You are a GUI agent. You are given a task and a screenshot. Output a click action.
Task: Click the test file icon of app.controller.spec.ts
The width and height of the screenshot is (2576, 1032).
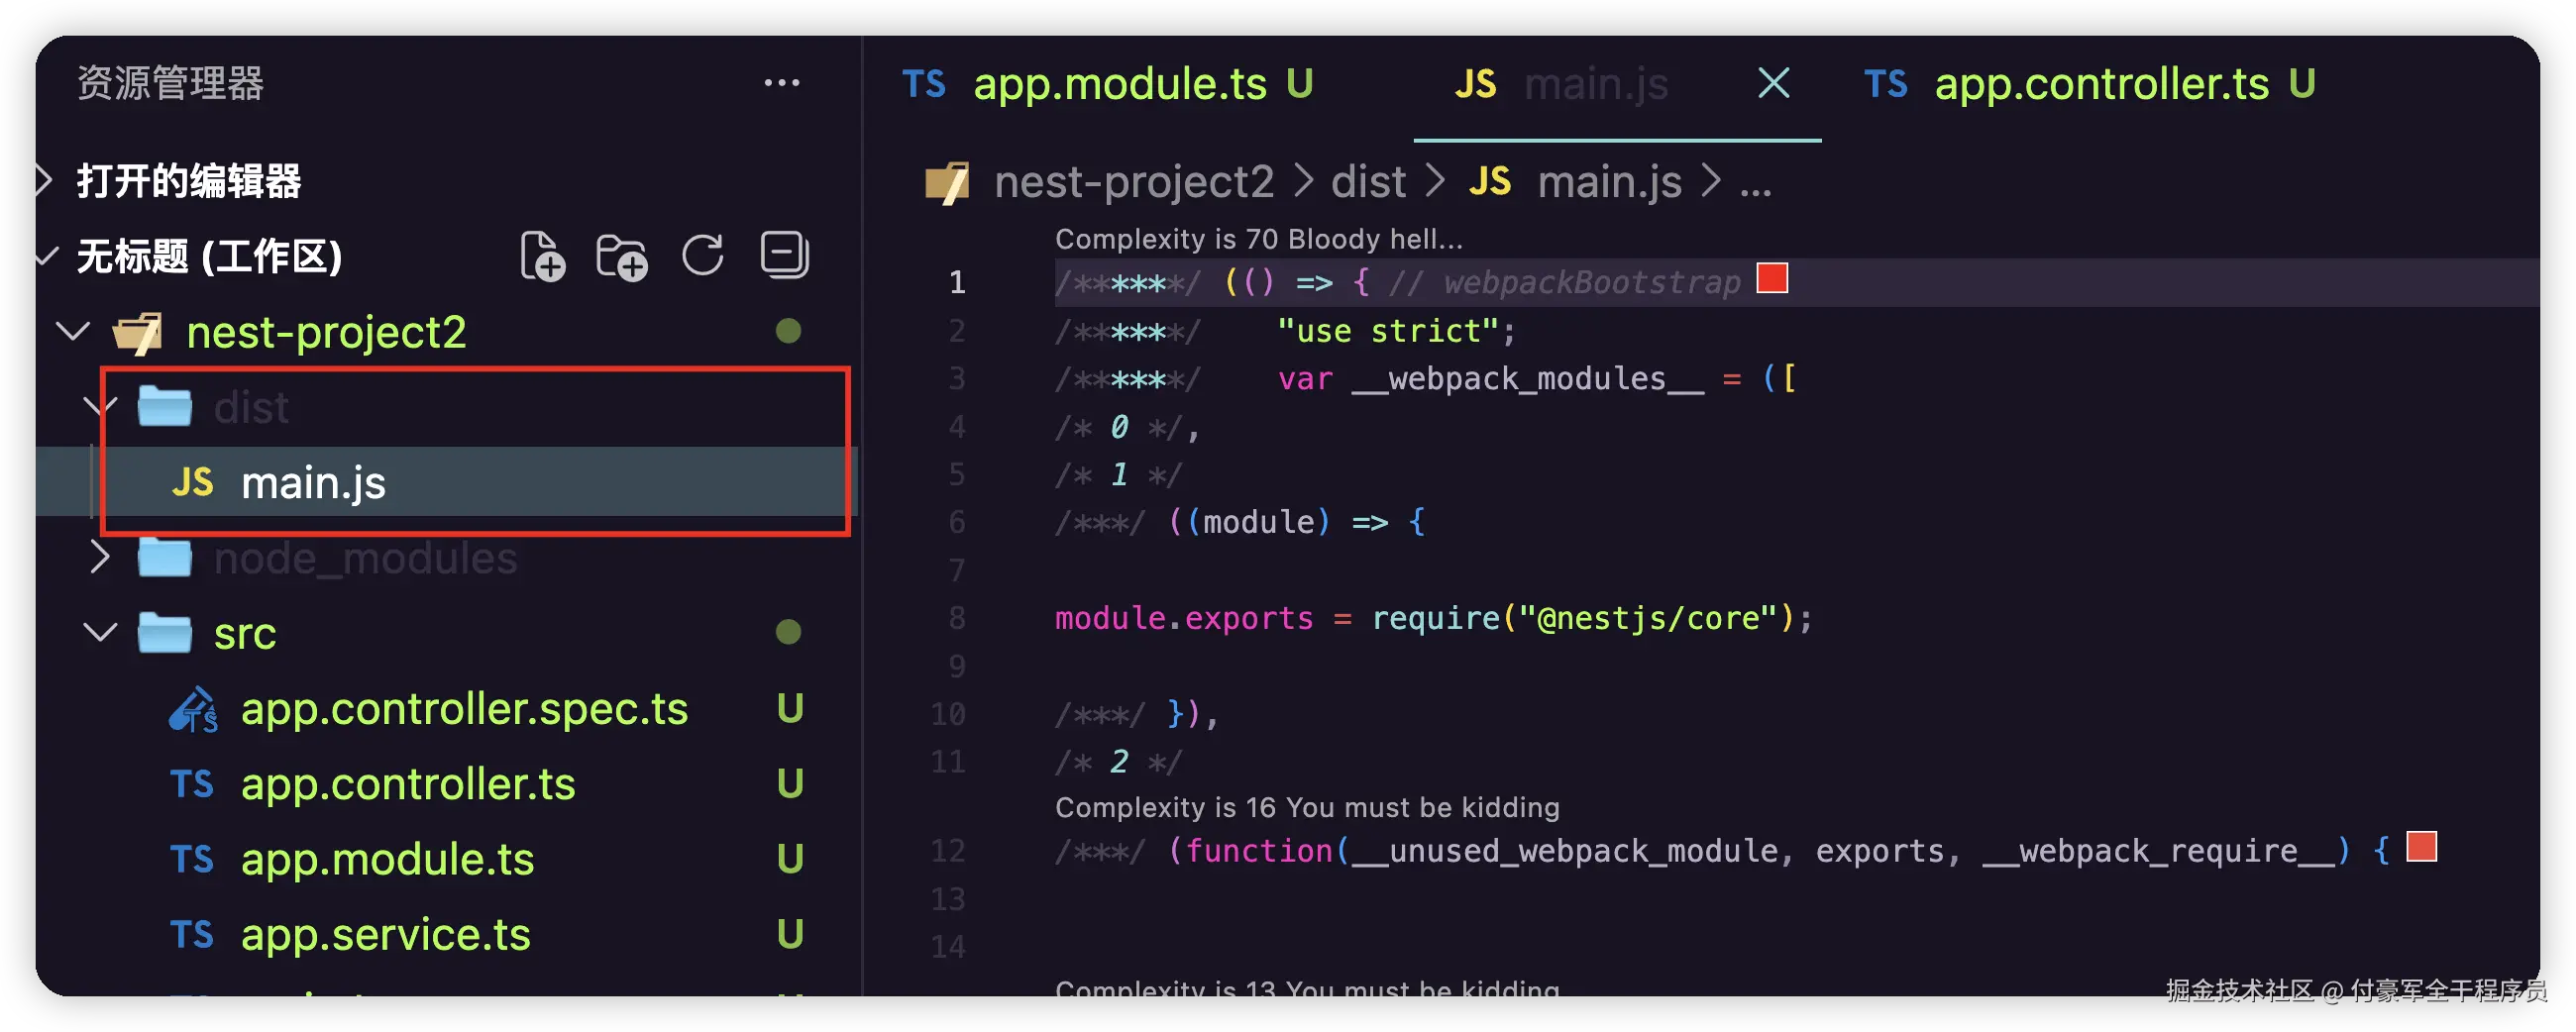(x=193, y=709)
